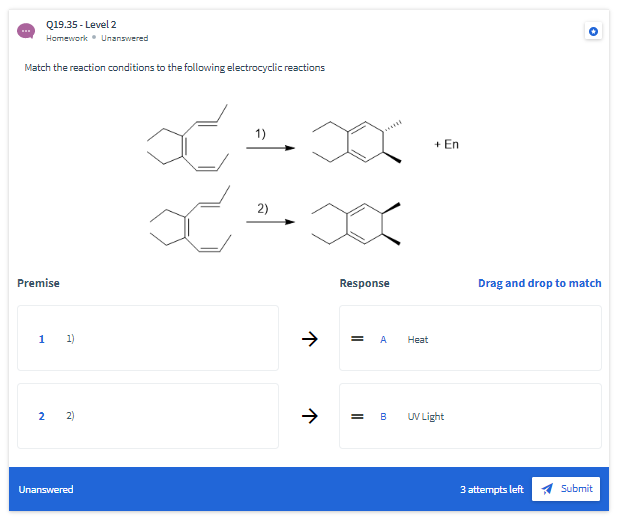The image size is (620, 526).
Task: Click the Q19.35 - Level 2 title
Action: (x=81, y=25)
